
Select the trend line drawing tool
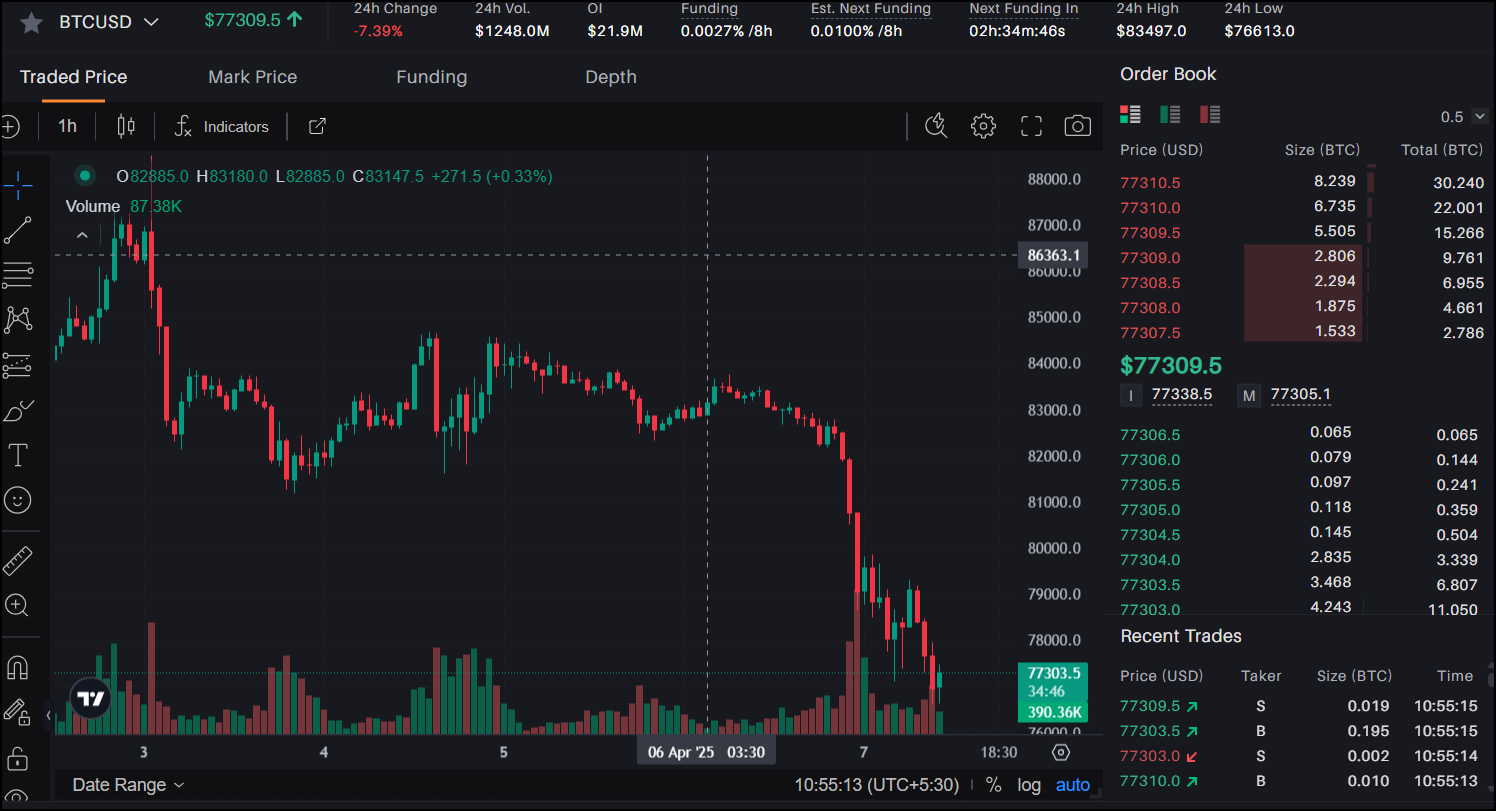click(19, 230)
